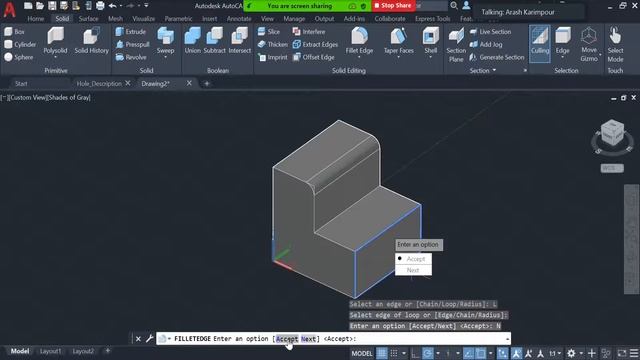Click the Add Jog tool
Screen dimensions: 640x360
[x=486, y=44]
